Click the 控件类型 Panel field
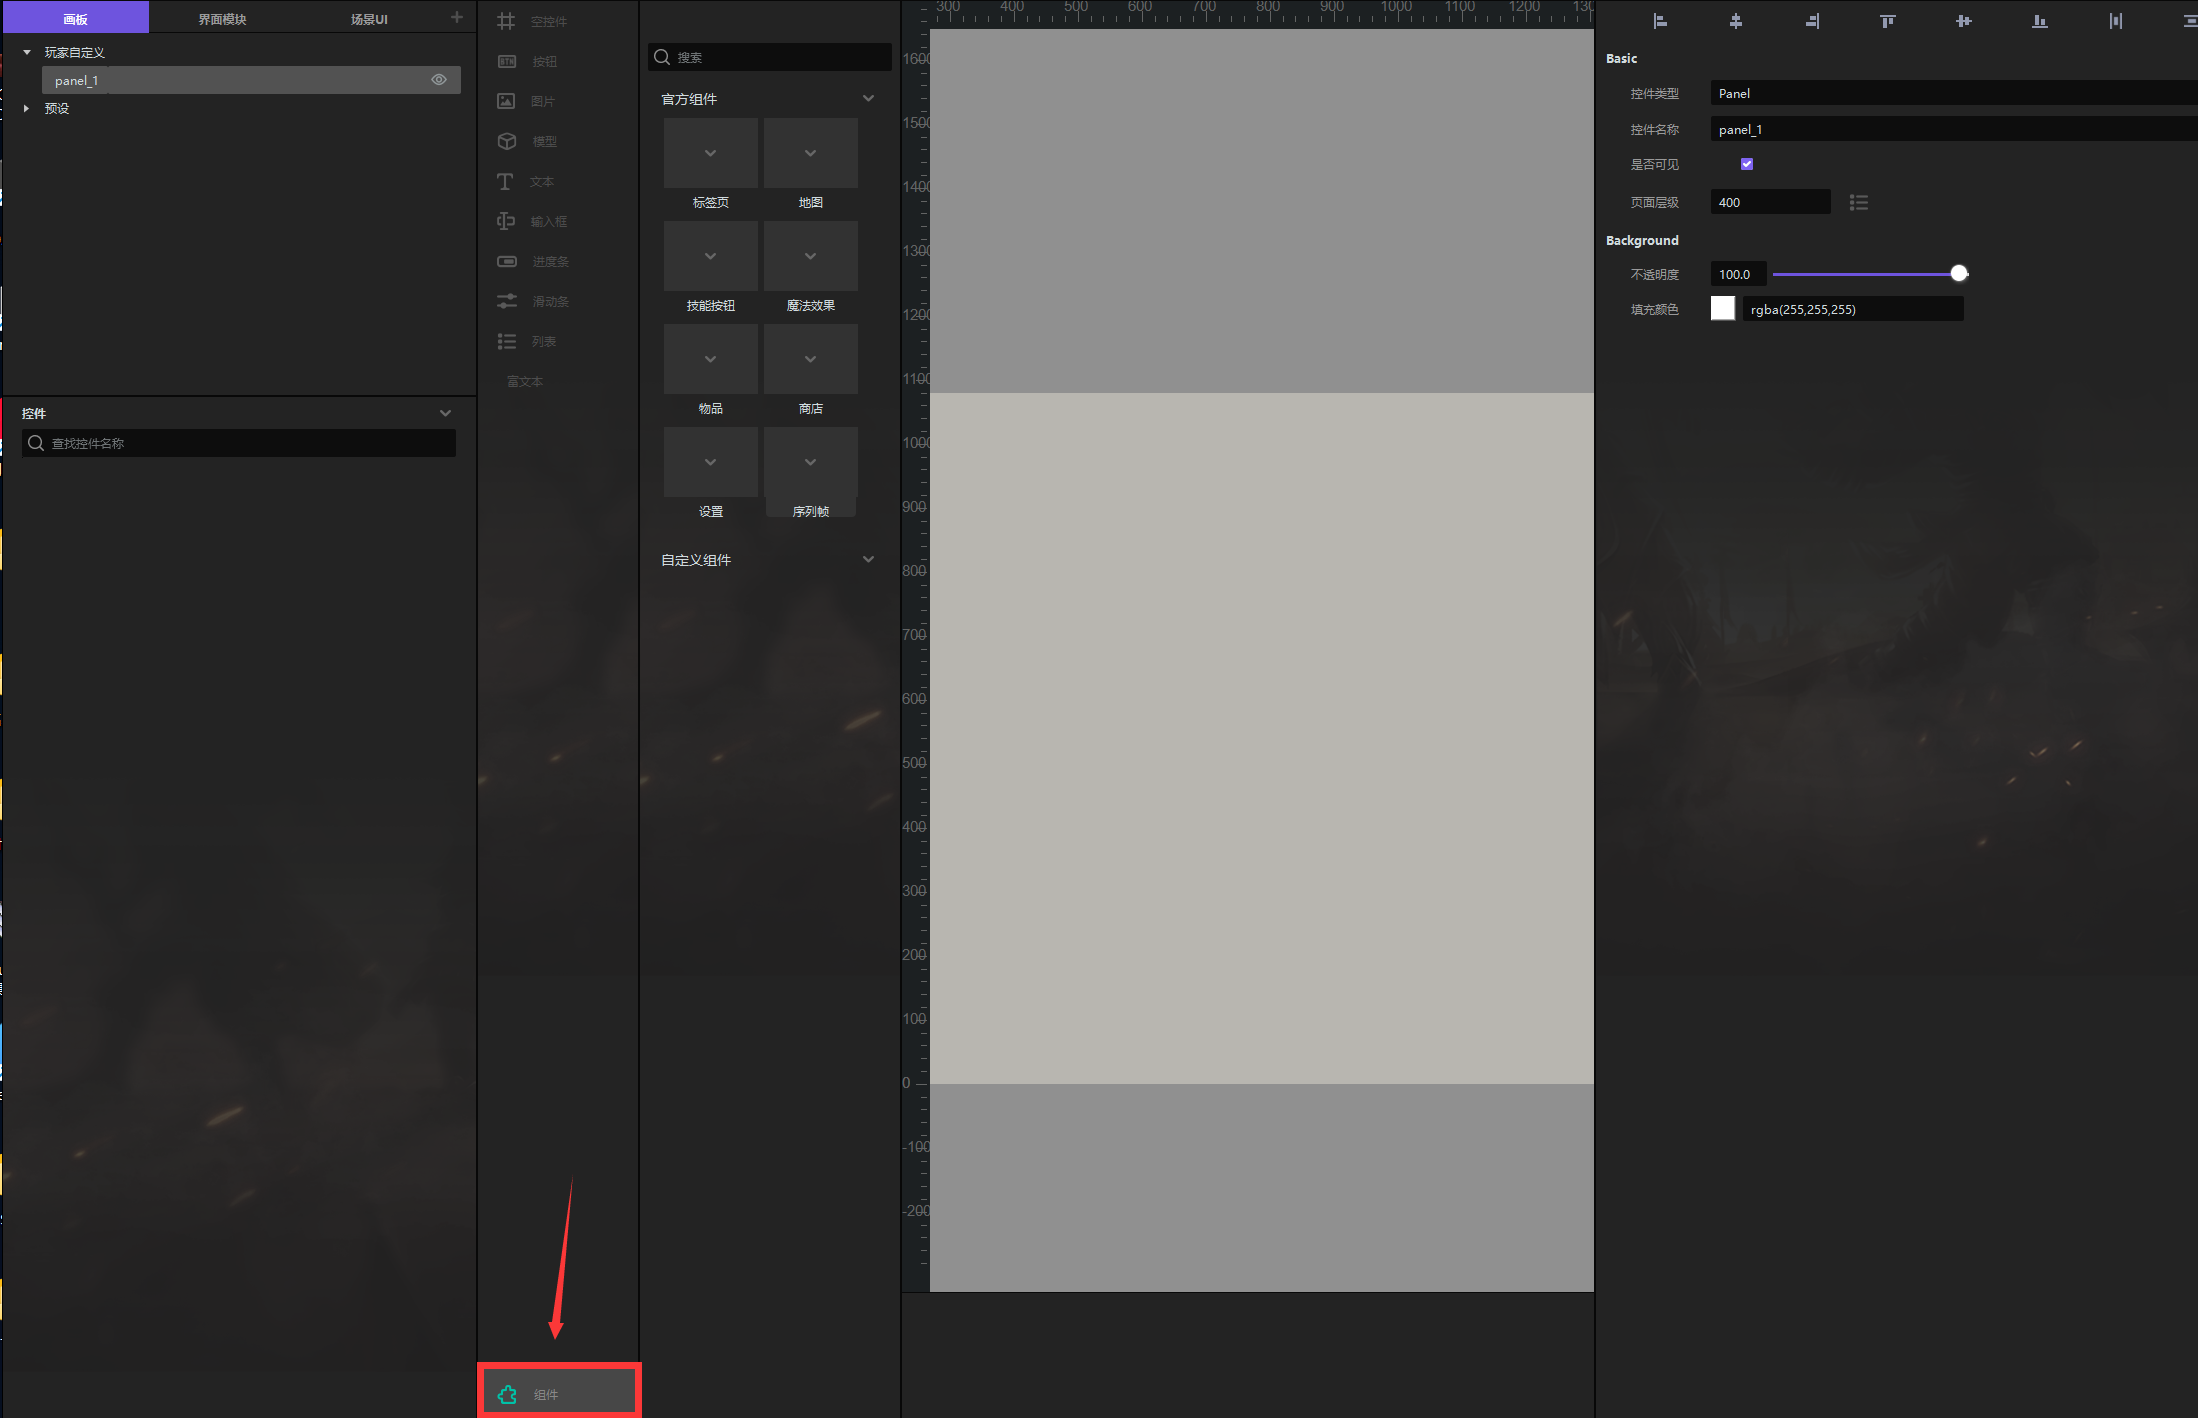2198x1418 pixels. coord(1954,93)
